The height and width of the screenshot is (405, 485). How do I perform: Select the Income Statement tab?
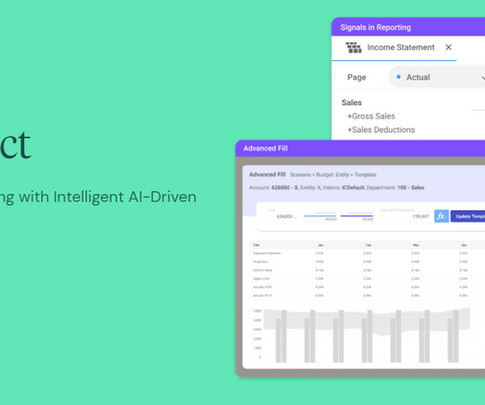394,48
